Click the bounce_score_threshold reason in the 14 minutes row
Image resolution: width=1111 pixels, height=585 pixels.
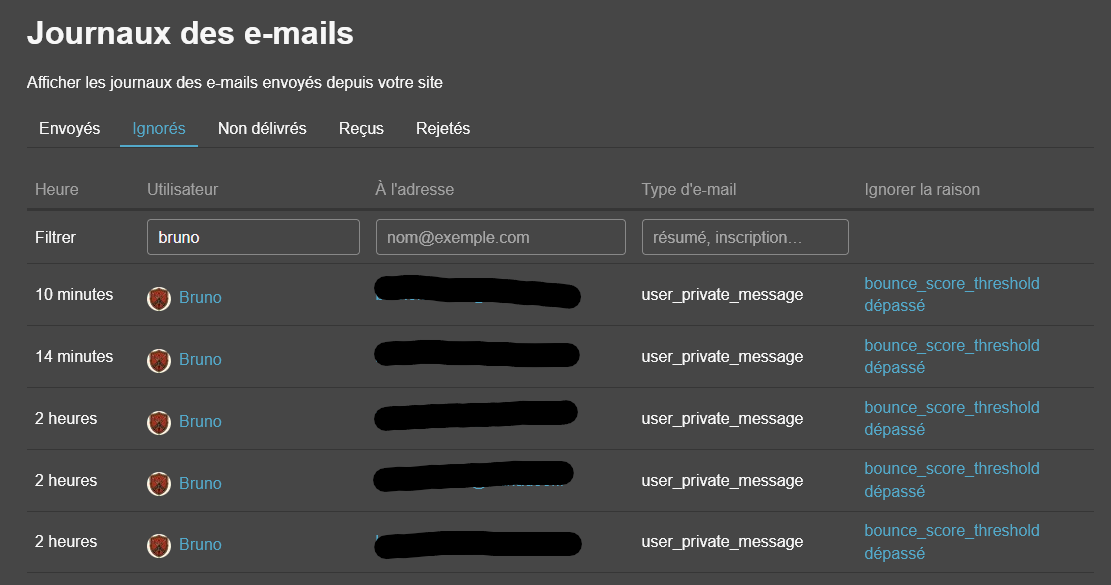point(951,346)
